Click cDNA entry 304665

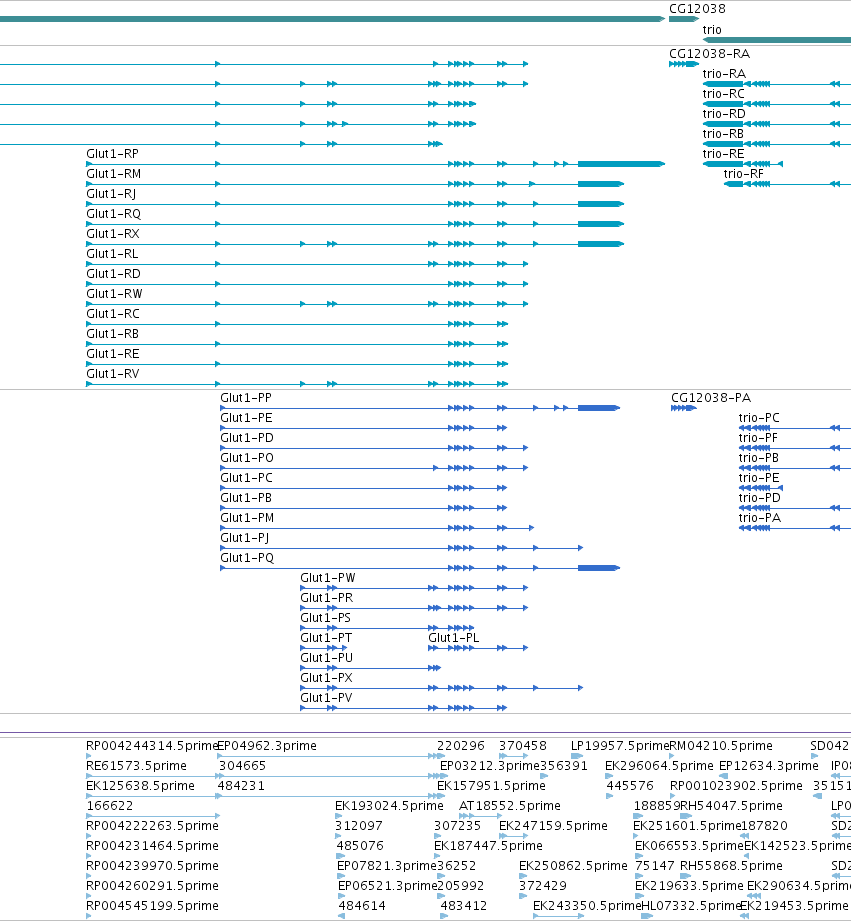[243, 765]
